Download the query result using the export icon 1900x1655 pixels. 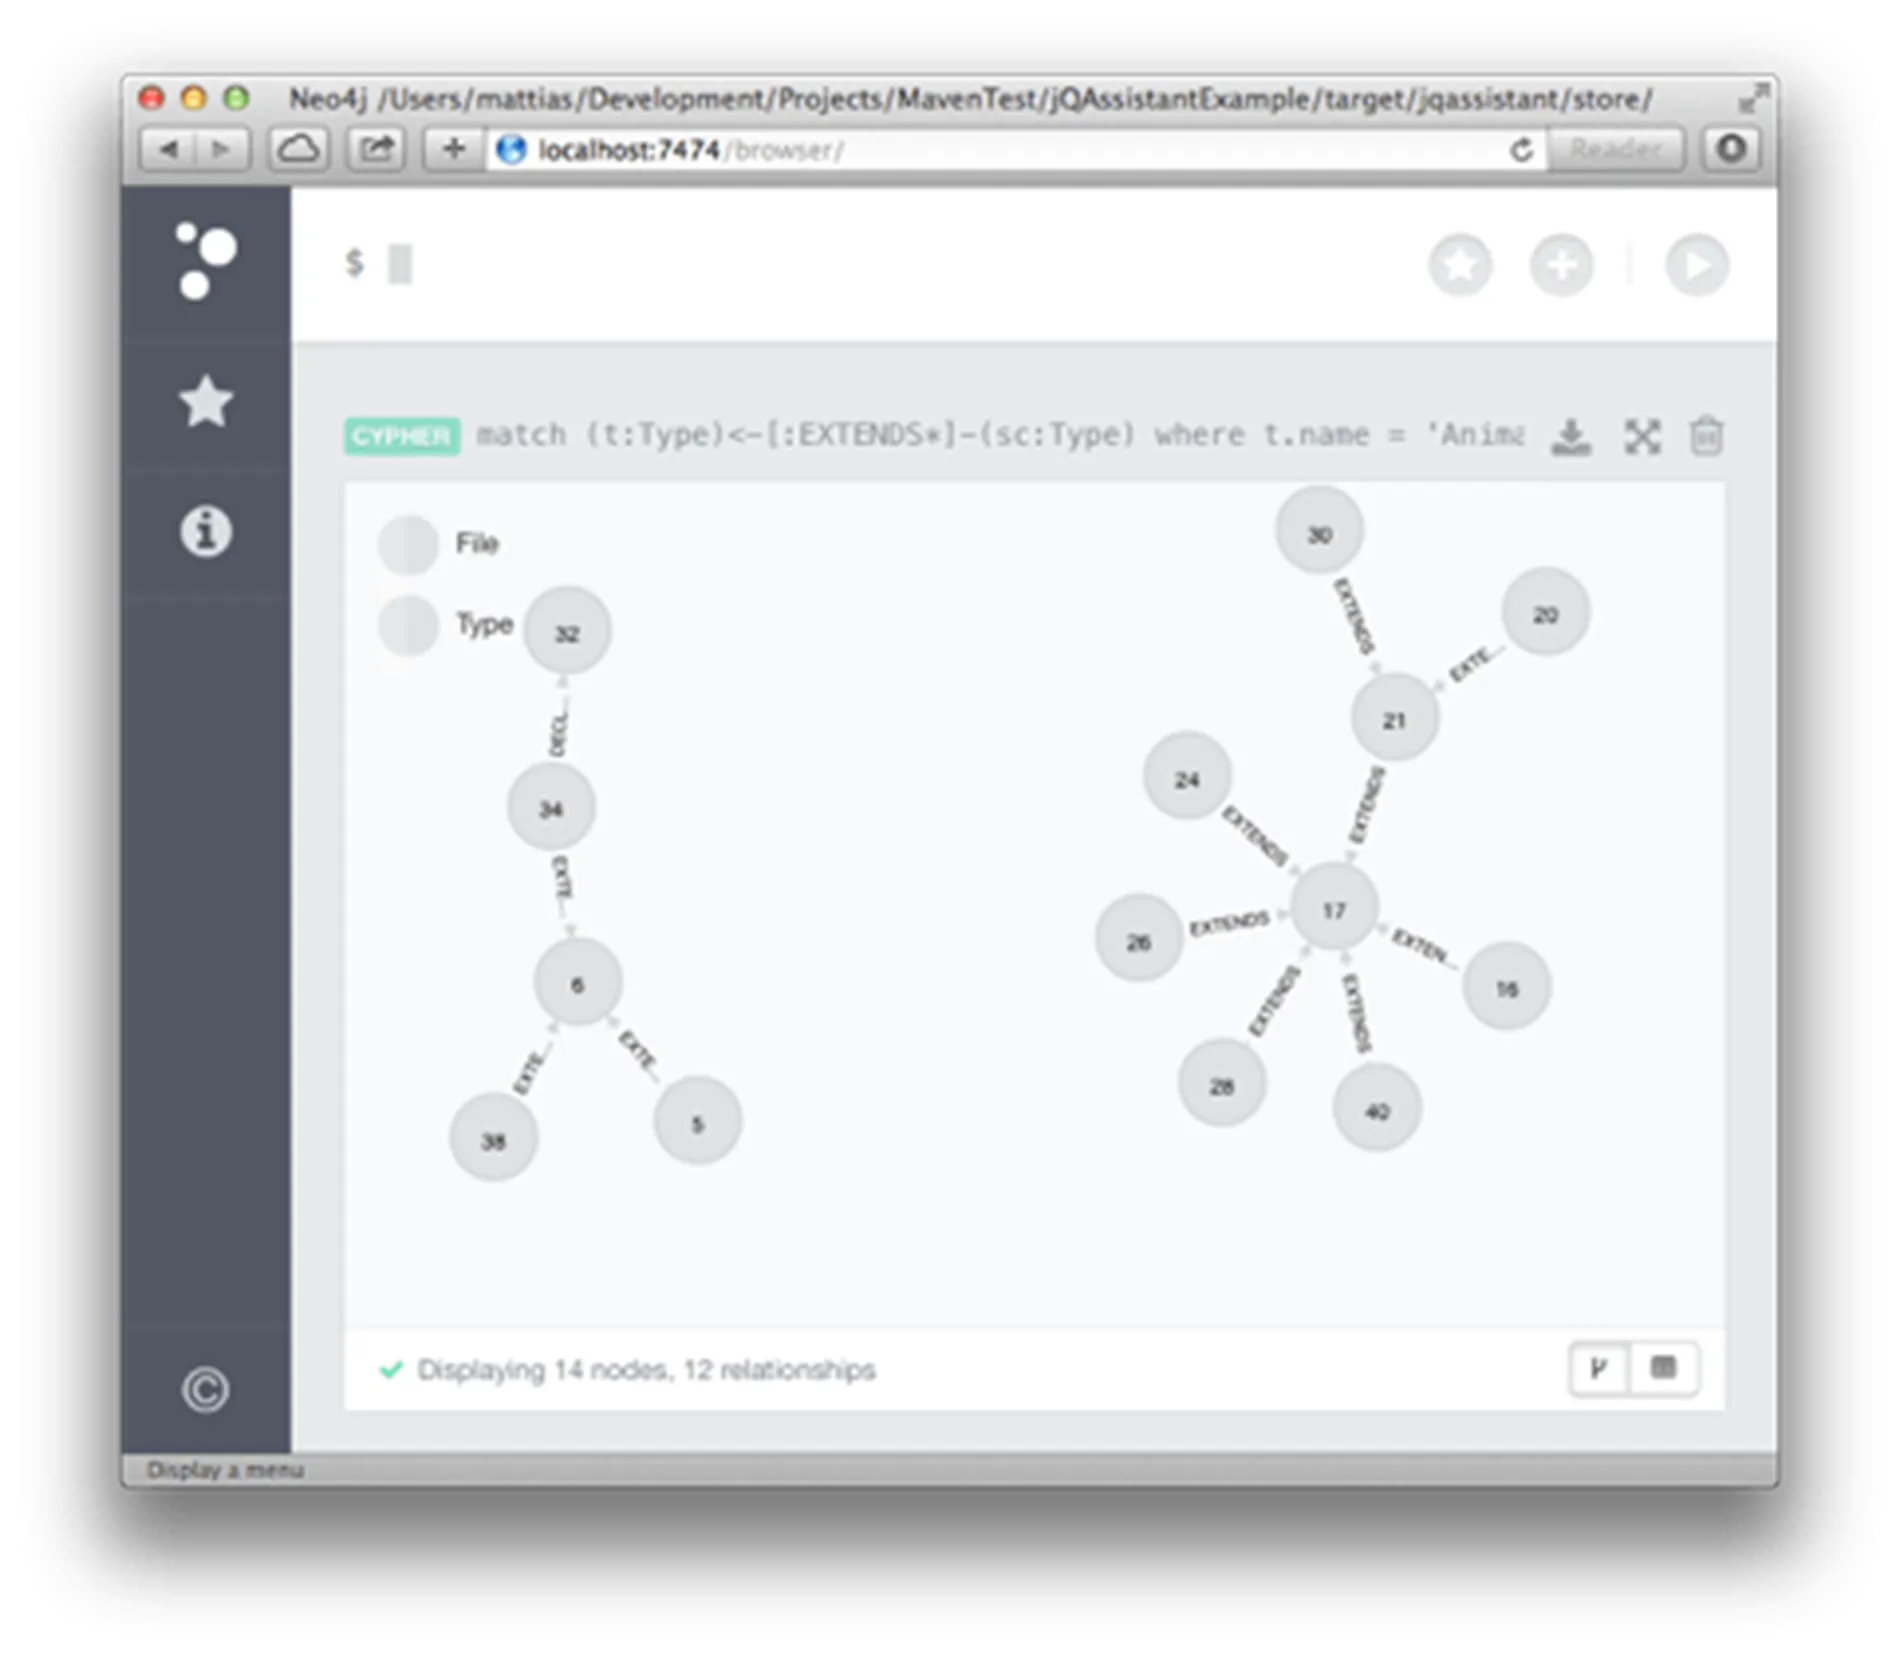click(1570, 437)
